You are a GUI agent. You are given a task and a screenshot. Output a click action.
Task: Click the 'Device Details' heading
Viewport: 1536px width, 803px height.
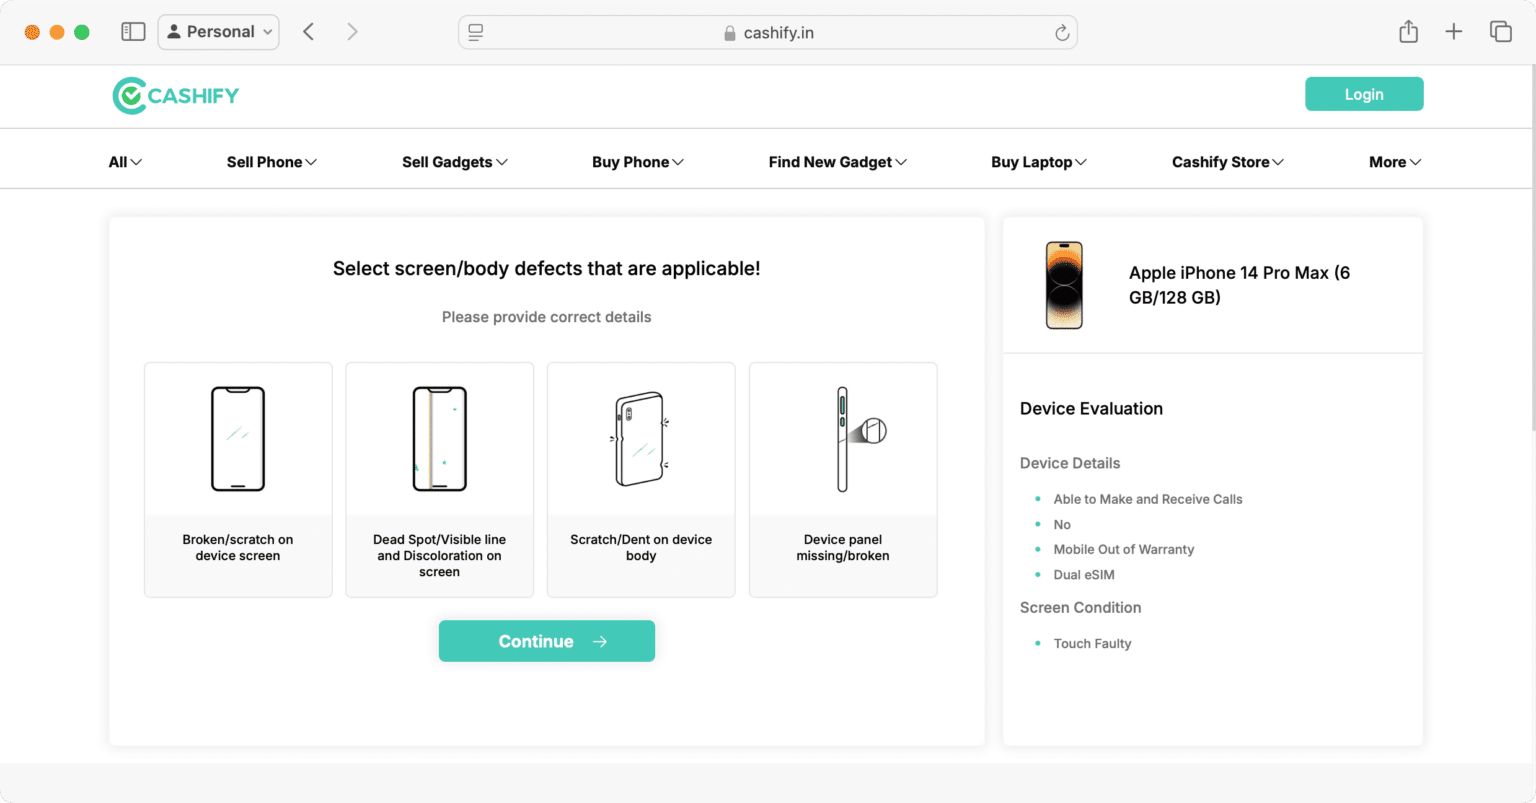[x=1070, y=463]
